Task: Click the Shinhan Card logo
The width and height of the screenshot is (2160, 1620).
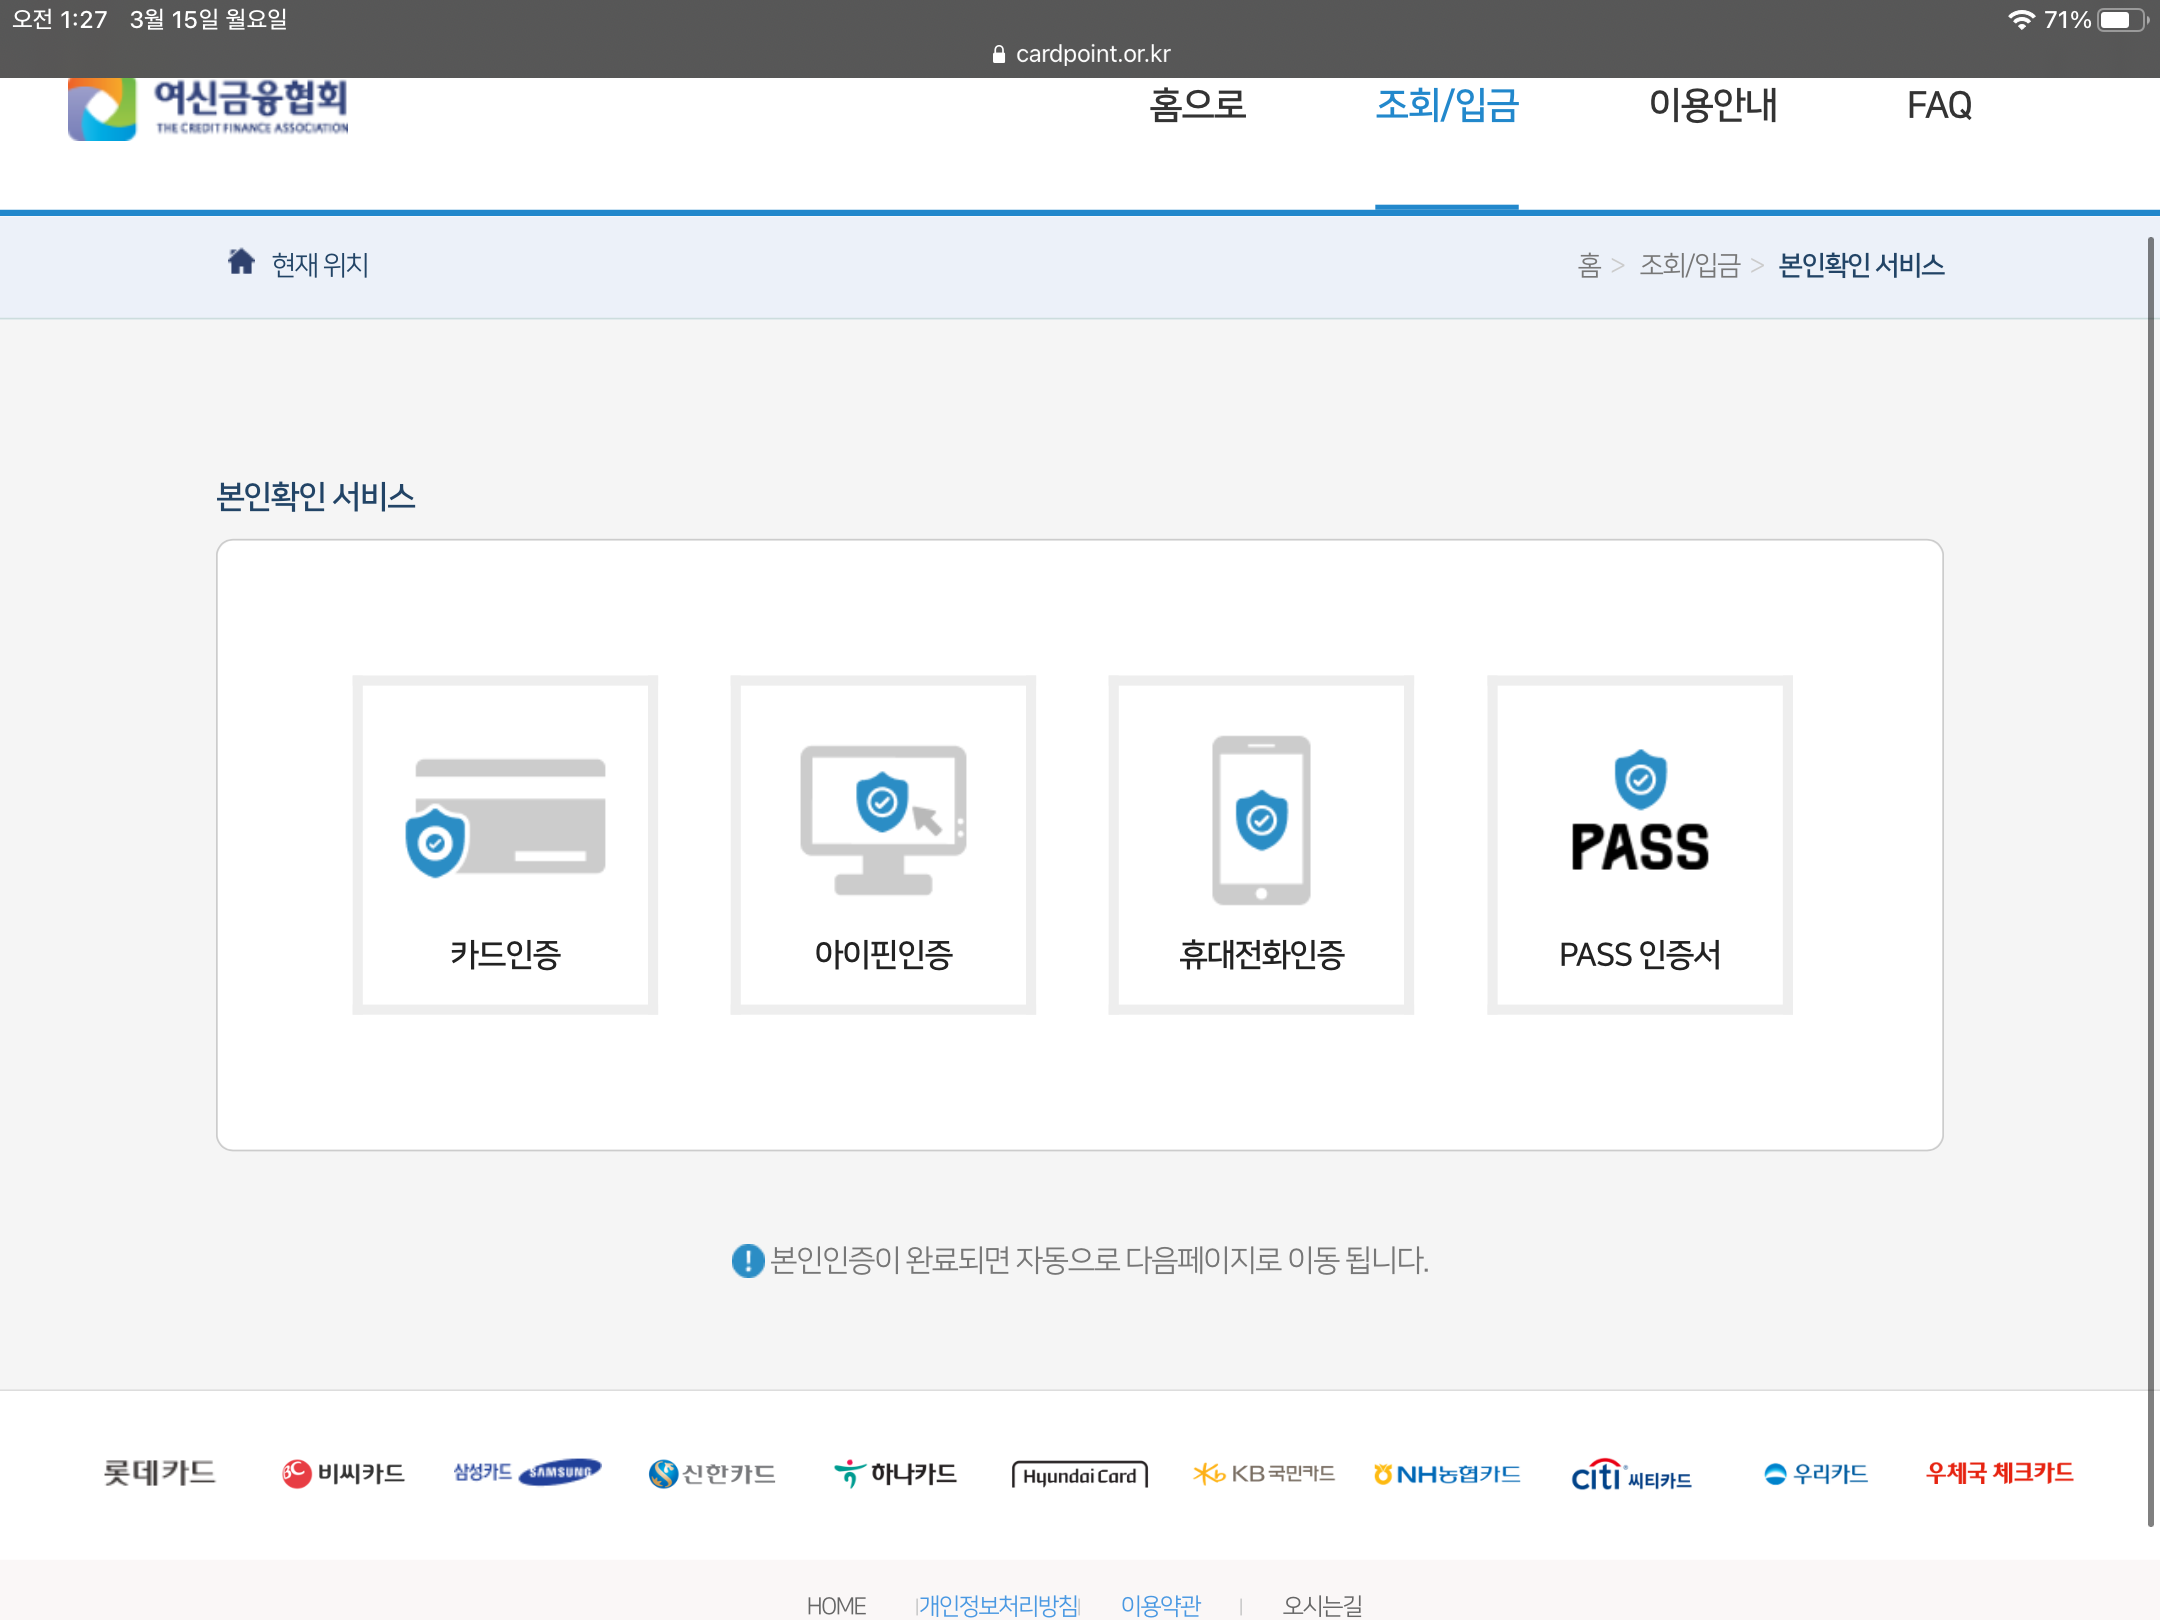Action: tap(712, 1473)
